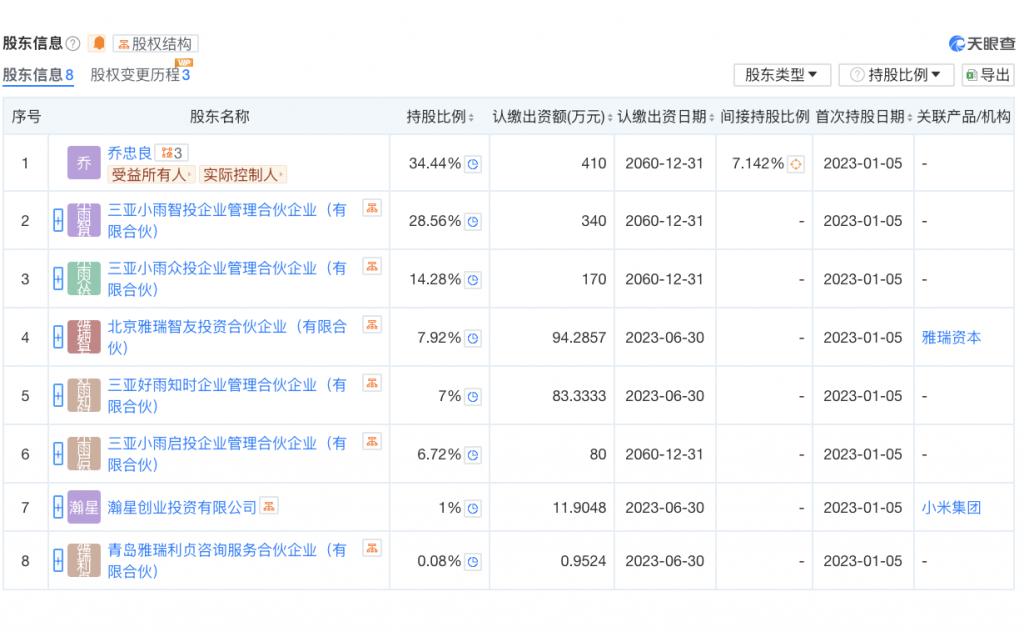Click the indirect holding icon beside 7.142%

click(796, 164)
